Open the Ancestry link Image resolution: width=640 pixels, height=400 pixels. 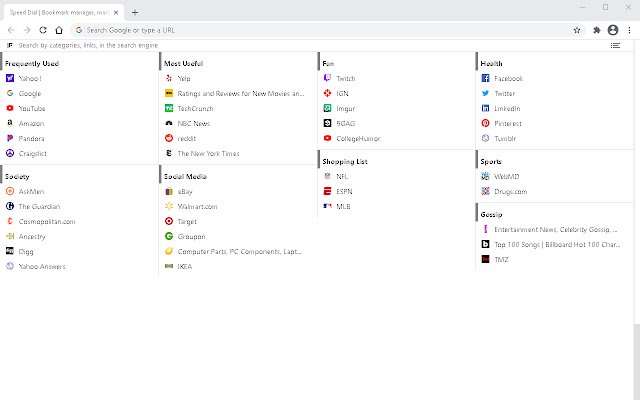click(32, 237)
